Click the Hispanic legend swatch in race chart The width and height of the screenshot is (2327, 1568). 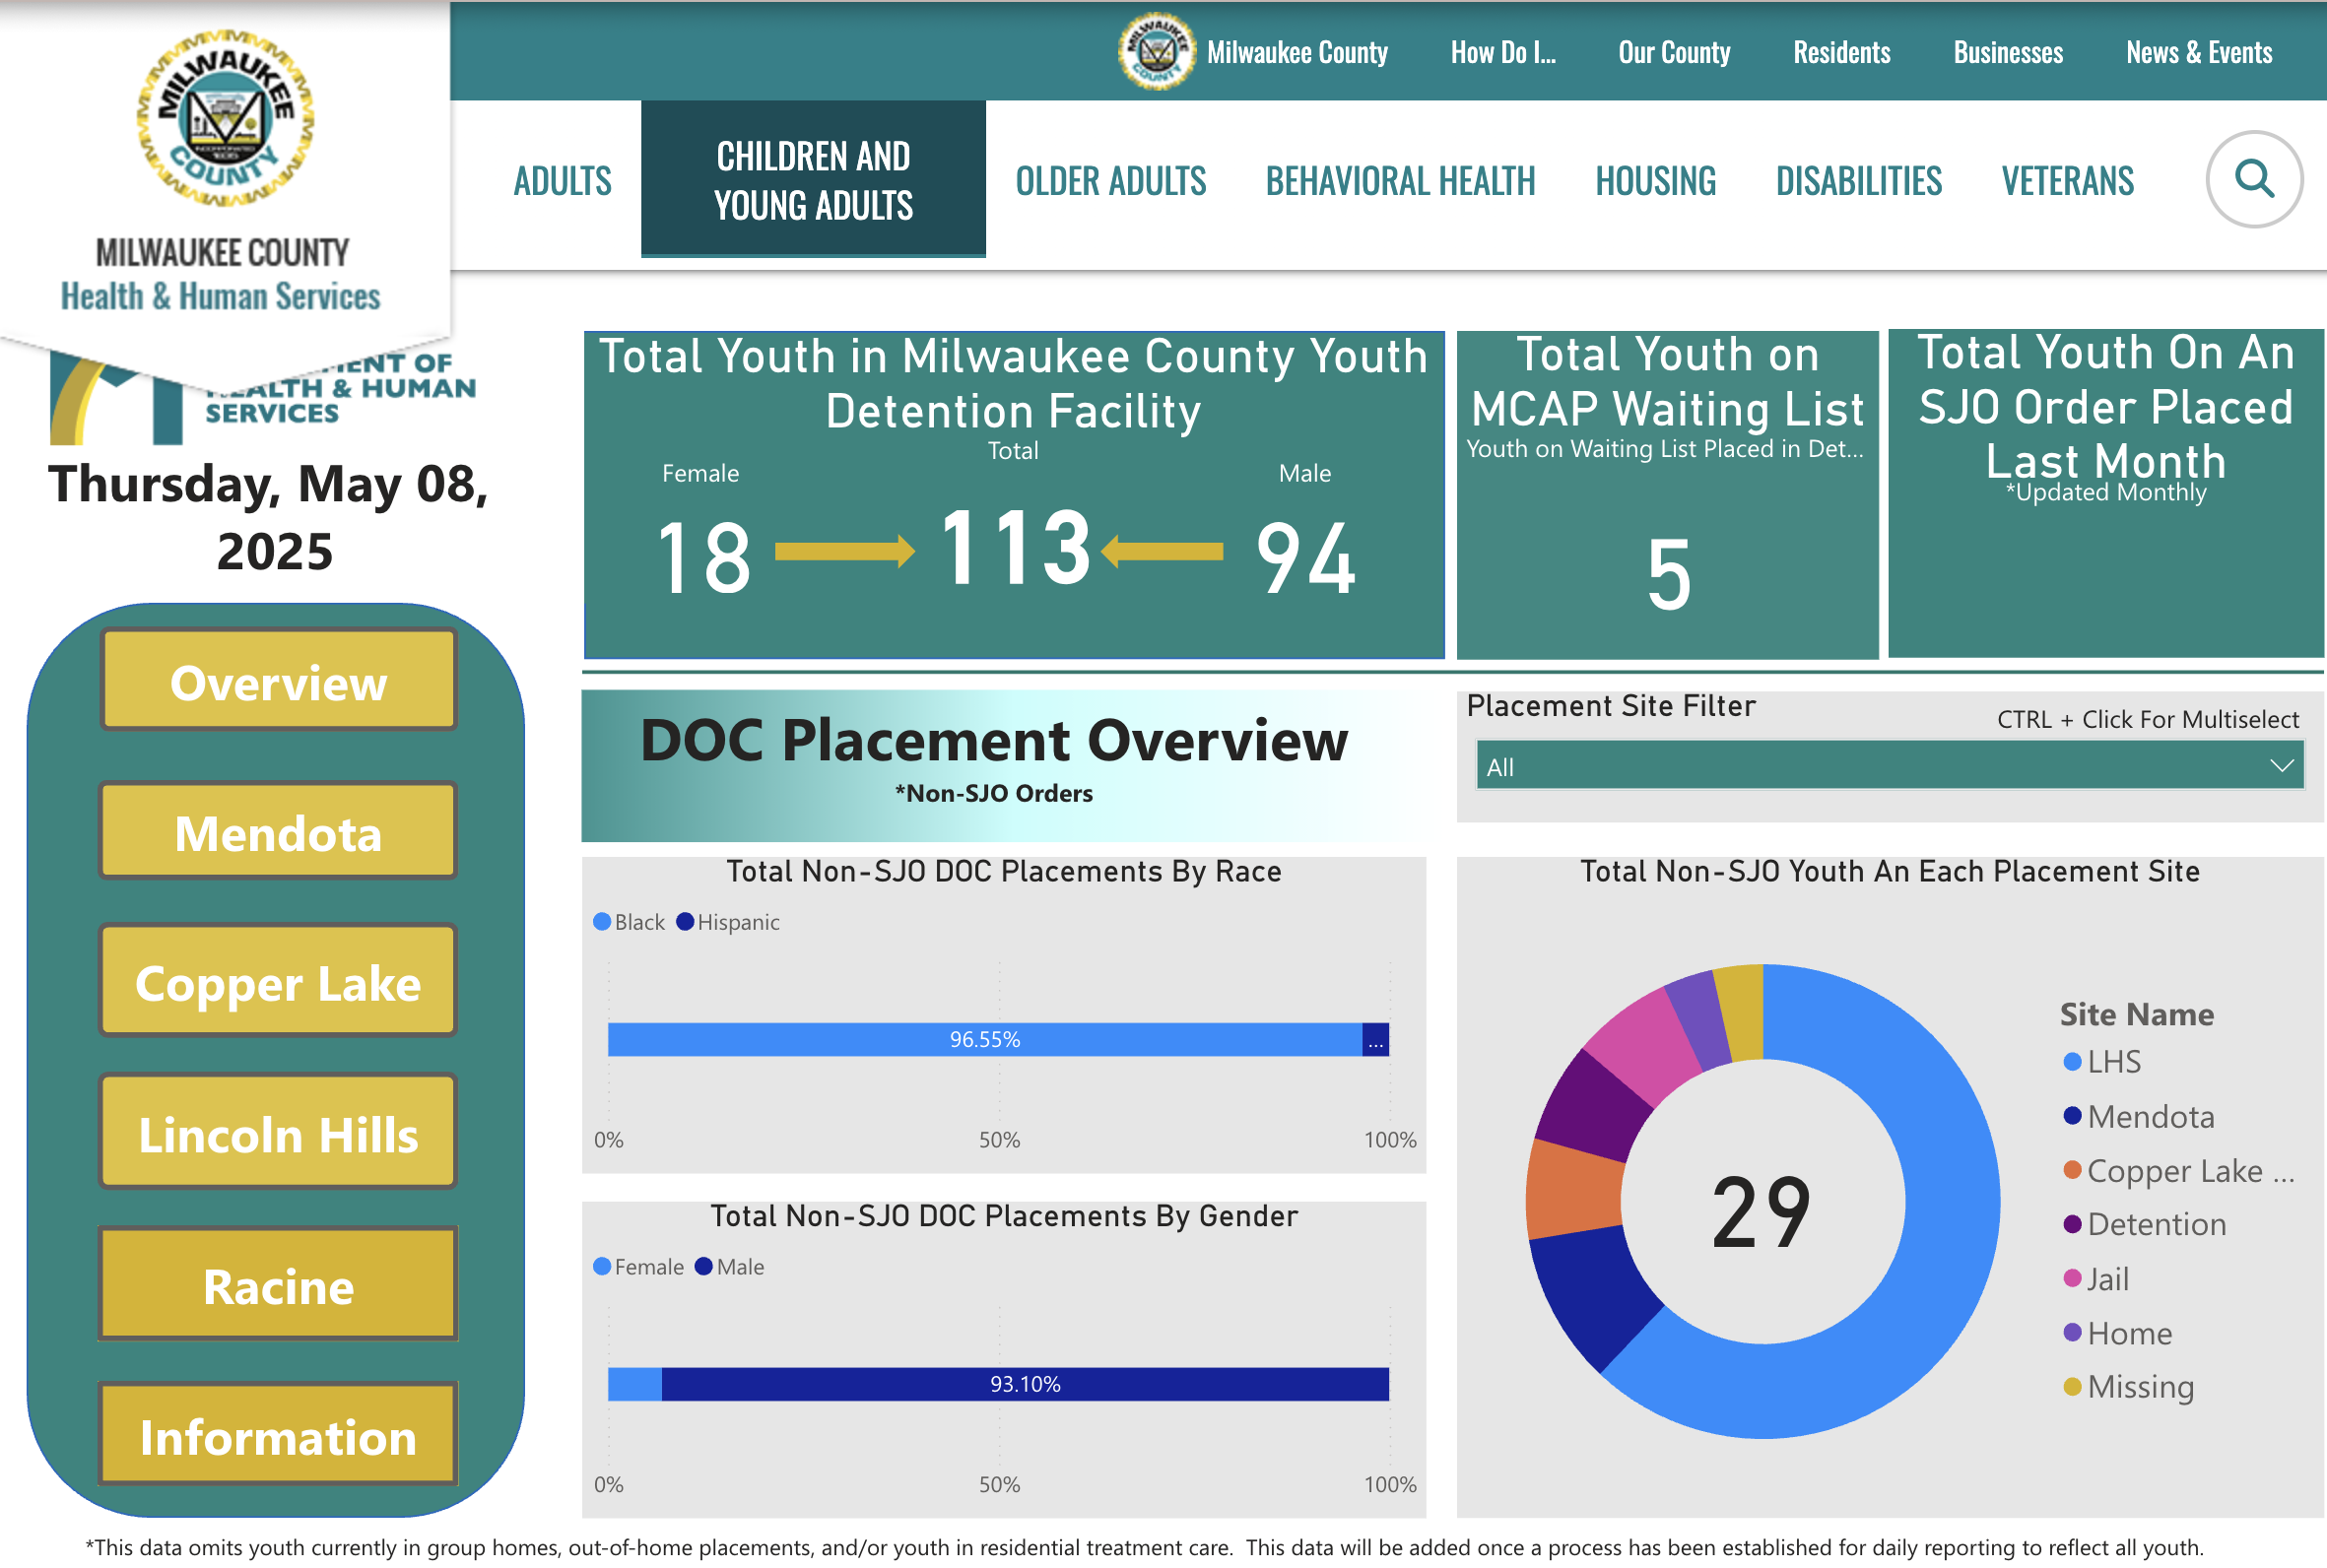685,922
